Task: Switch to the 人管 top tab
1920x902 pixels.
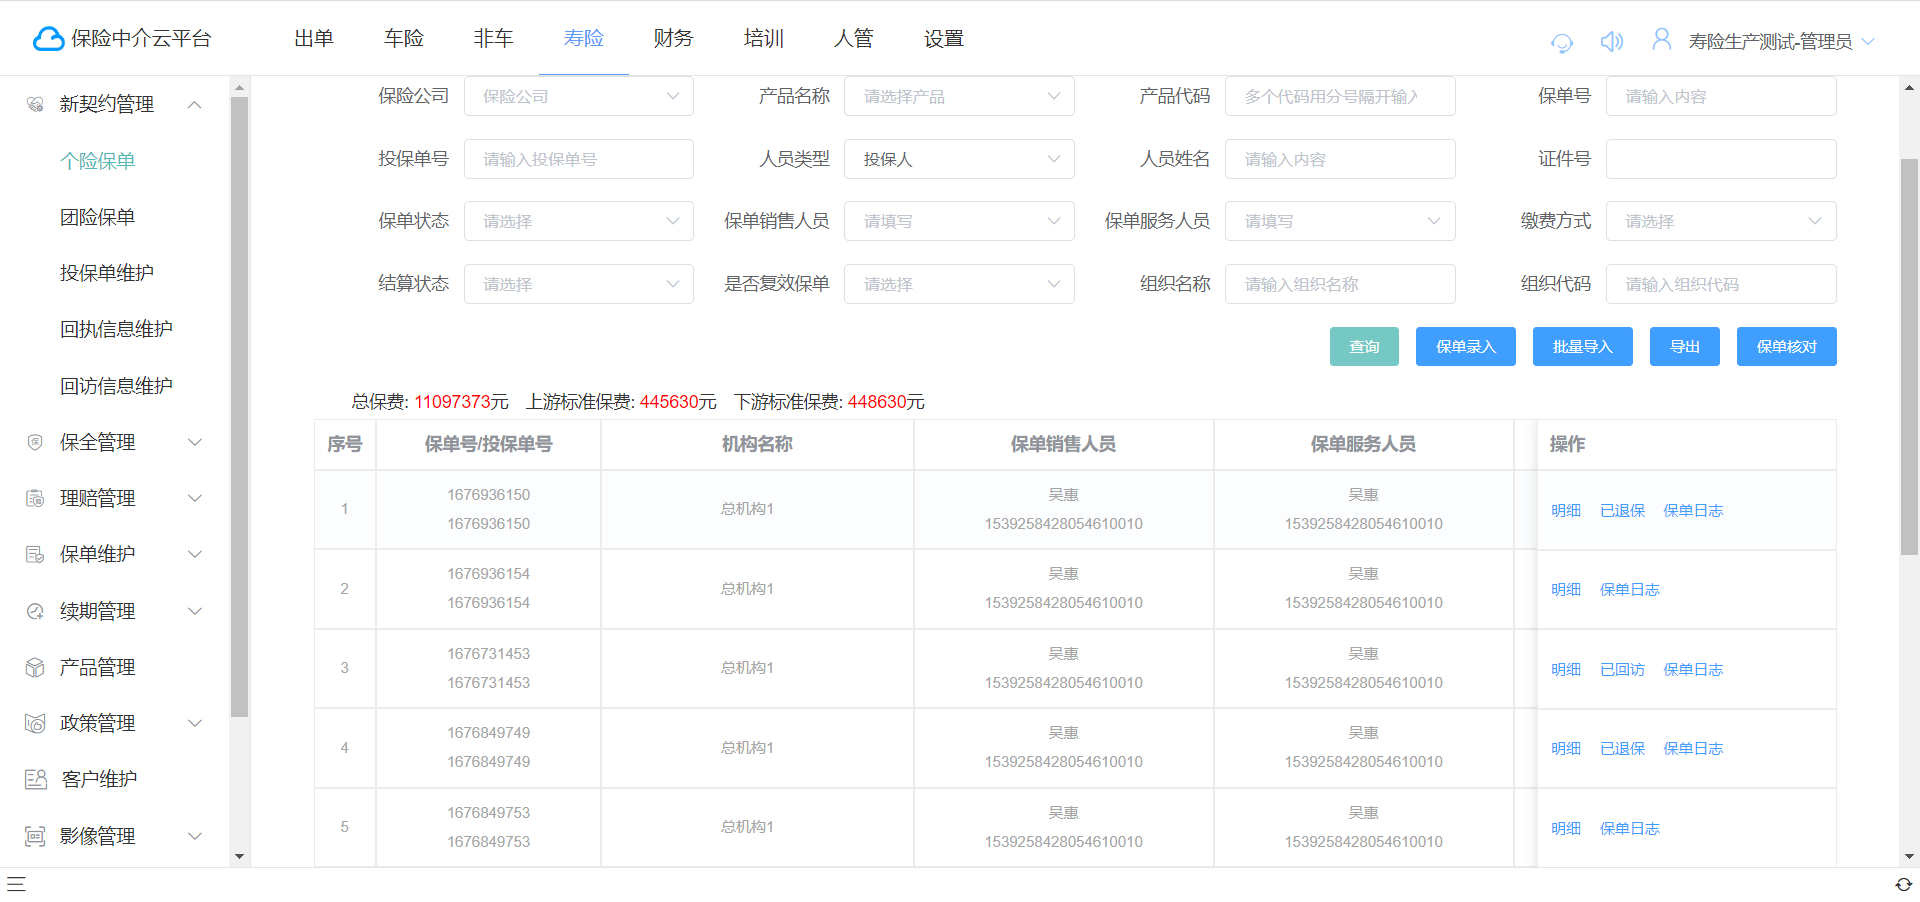Action: [854, 38]
